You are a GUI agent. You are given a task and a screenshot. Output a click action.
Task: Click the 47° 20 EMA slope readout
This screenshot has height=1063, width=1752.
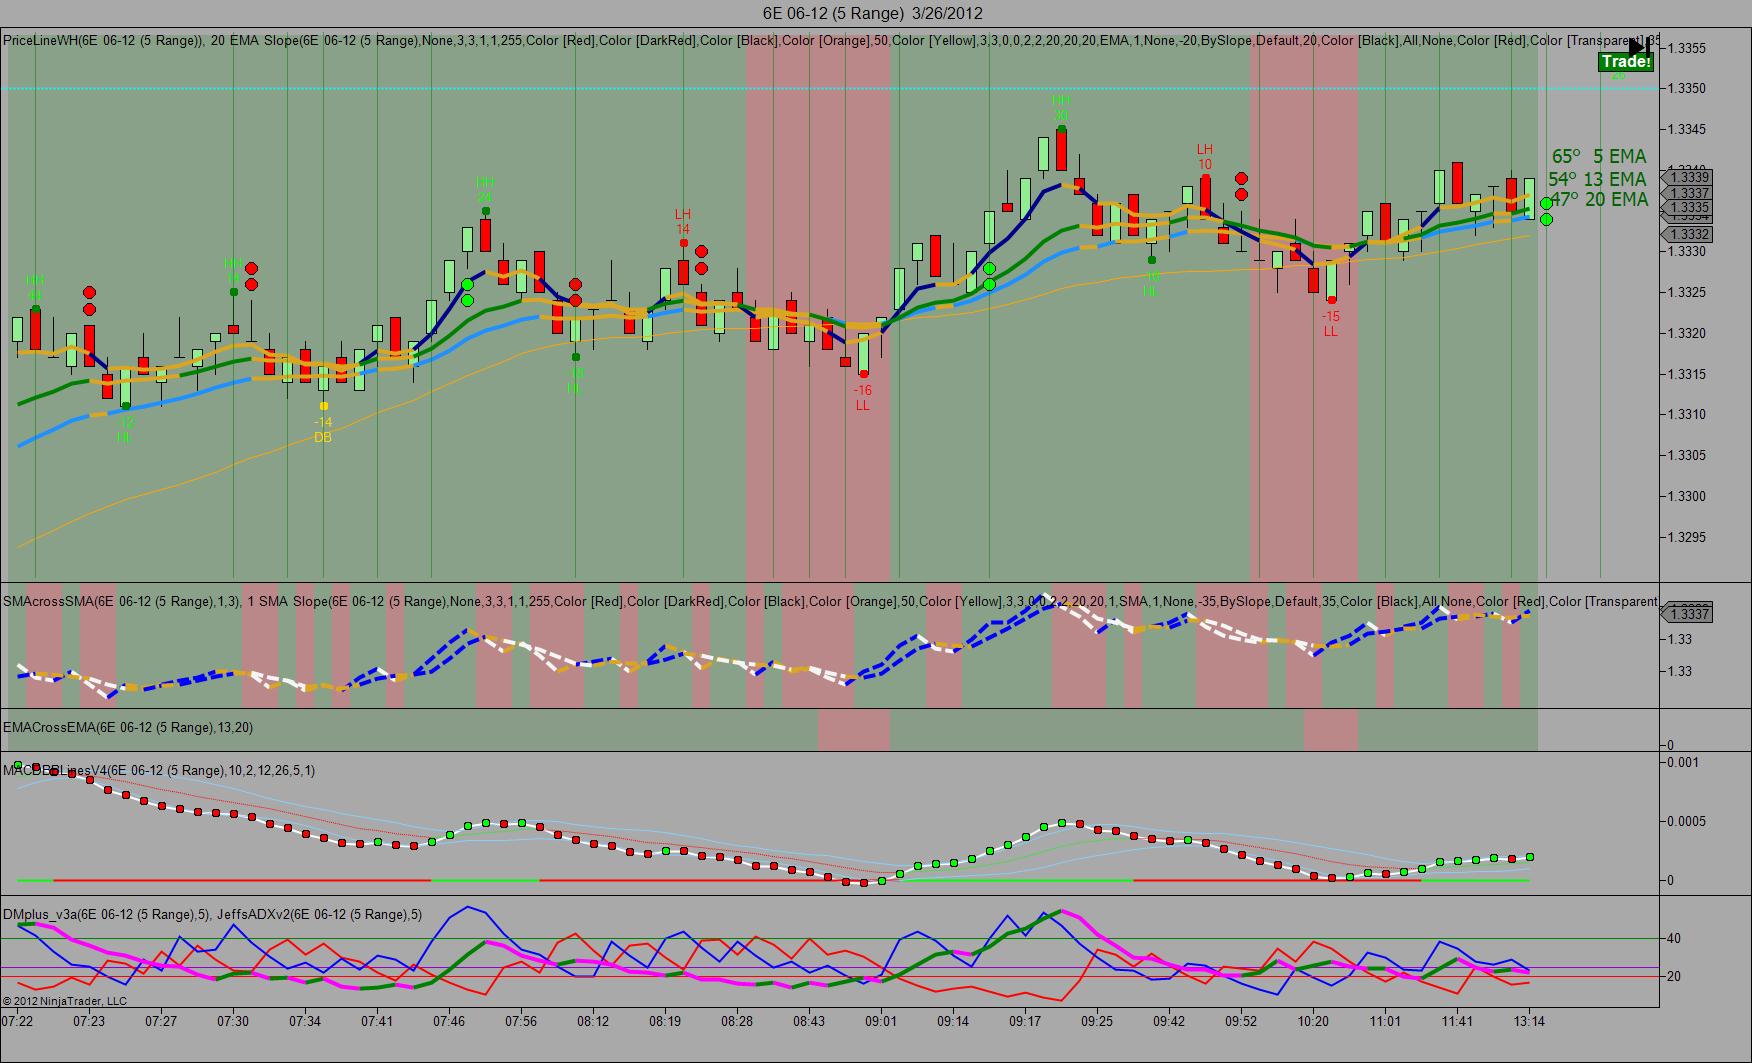1598,200
